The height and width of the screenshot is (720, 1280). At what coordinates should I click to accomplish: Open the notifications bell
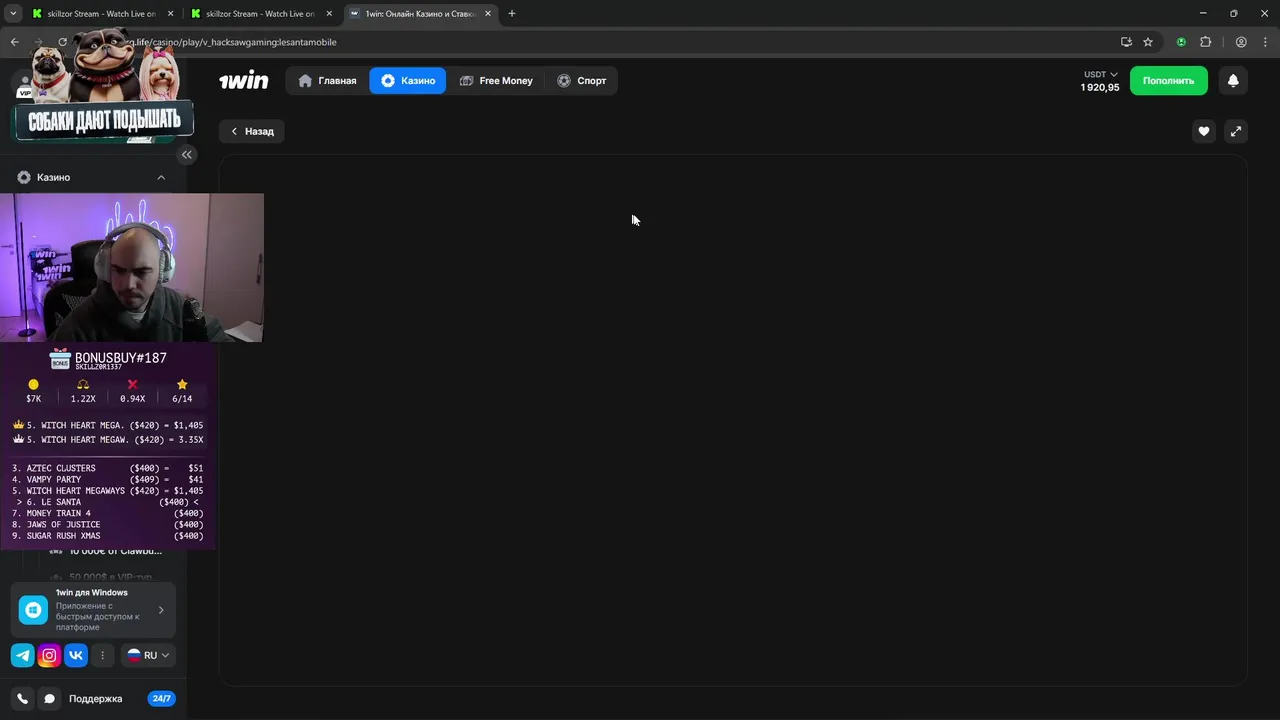click(x=1233, y=81)
